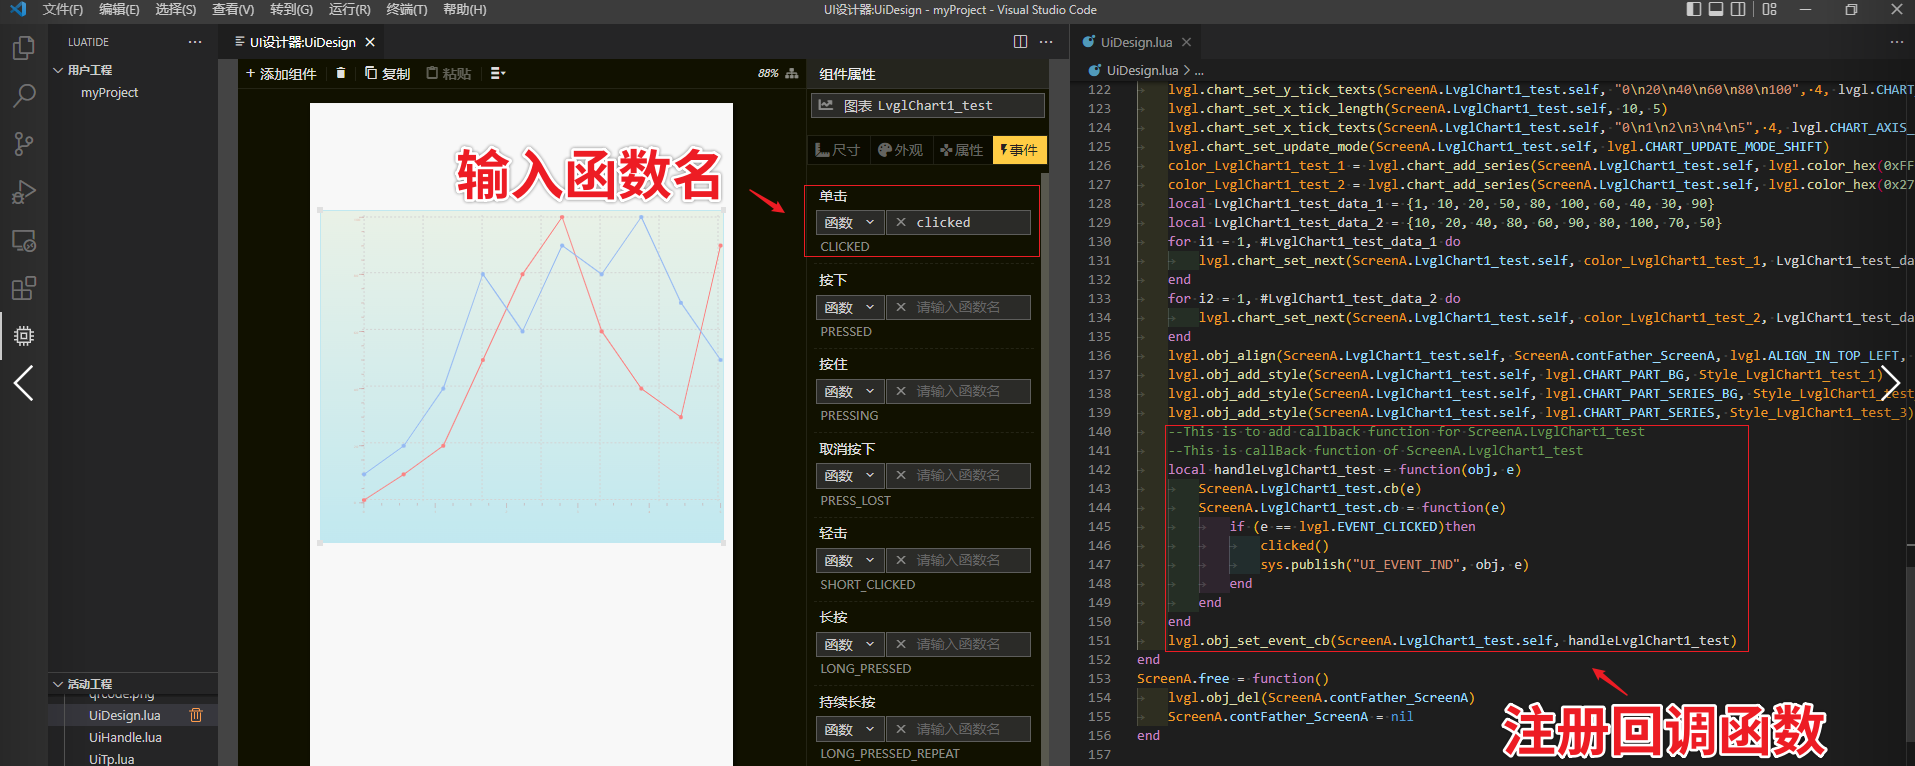Image resolution: width=1915 pixels, height=766 pixels.
Task: Click the hierarchy icon beside 88% zoom
Action: 792,73
